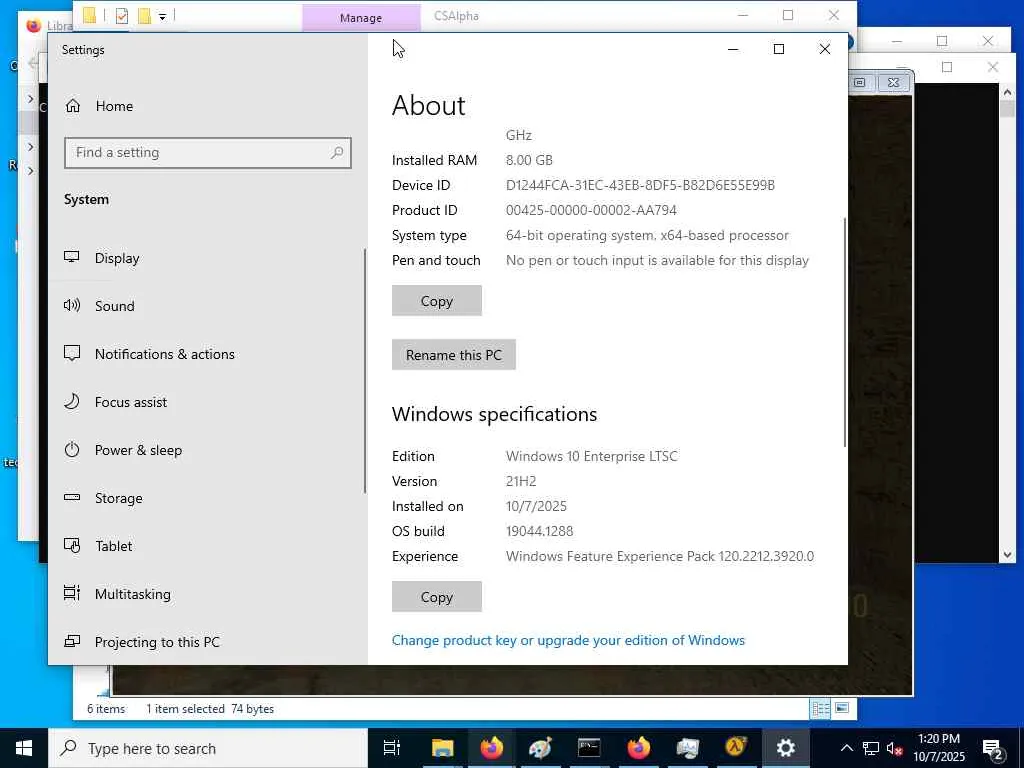Image resolution: width=1024 pixels, height=768 pixels.
Task: Click the Installed on date value
Action: 536,506
